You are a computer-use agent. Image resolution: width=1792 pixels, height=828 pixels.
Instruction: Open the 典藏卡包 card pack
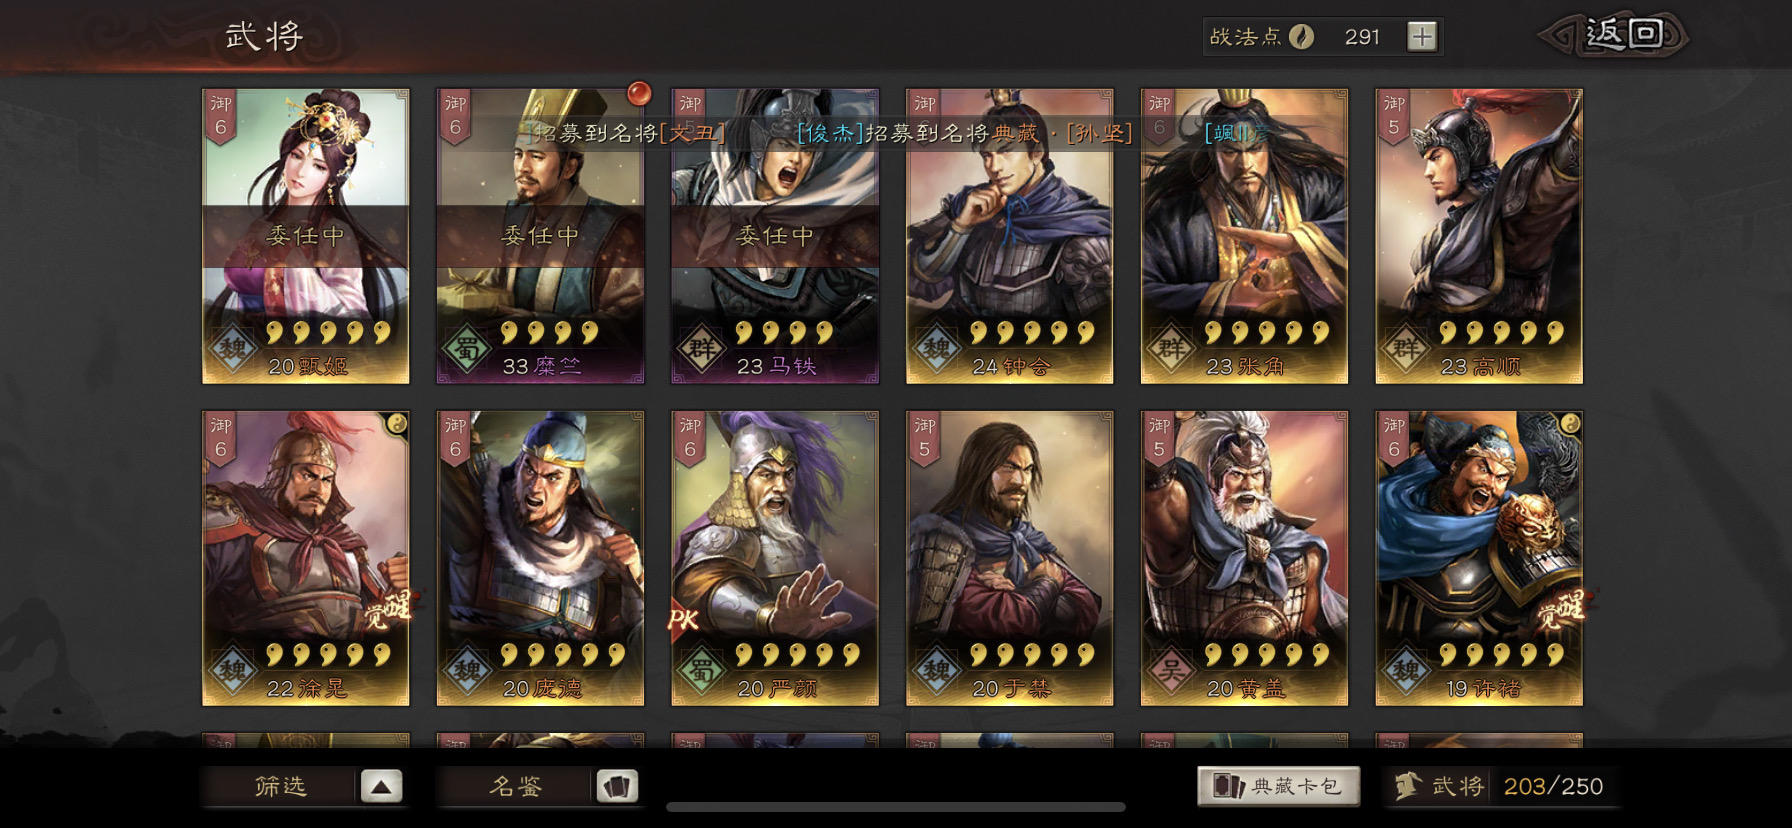pos(1278,787)
